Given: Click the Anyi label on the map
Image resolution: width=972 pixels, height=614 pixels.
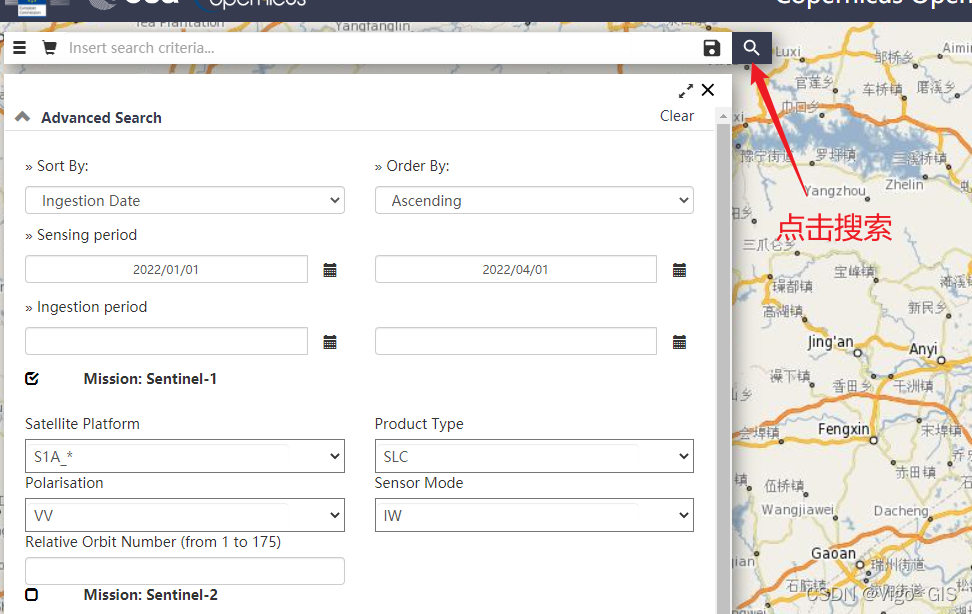Looking at the screenshot, I should point(923,349).
